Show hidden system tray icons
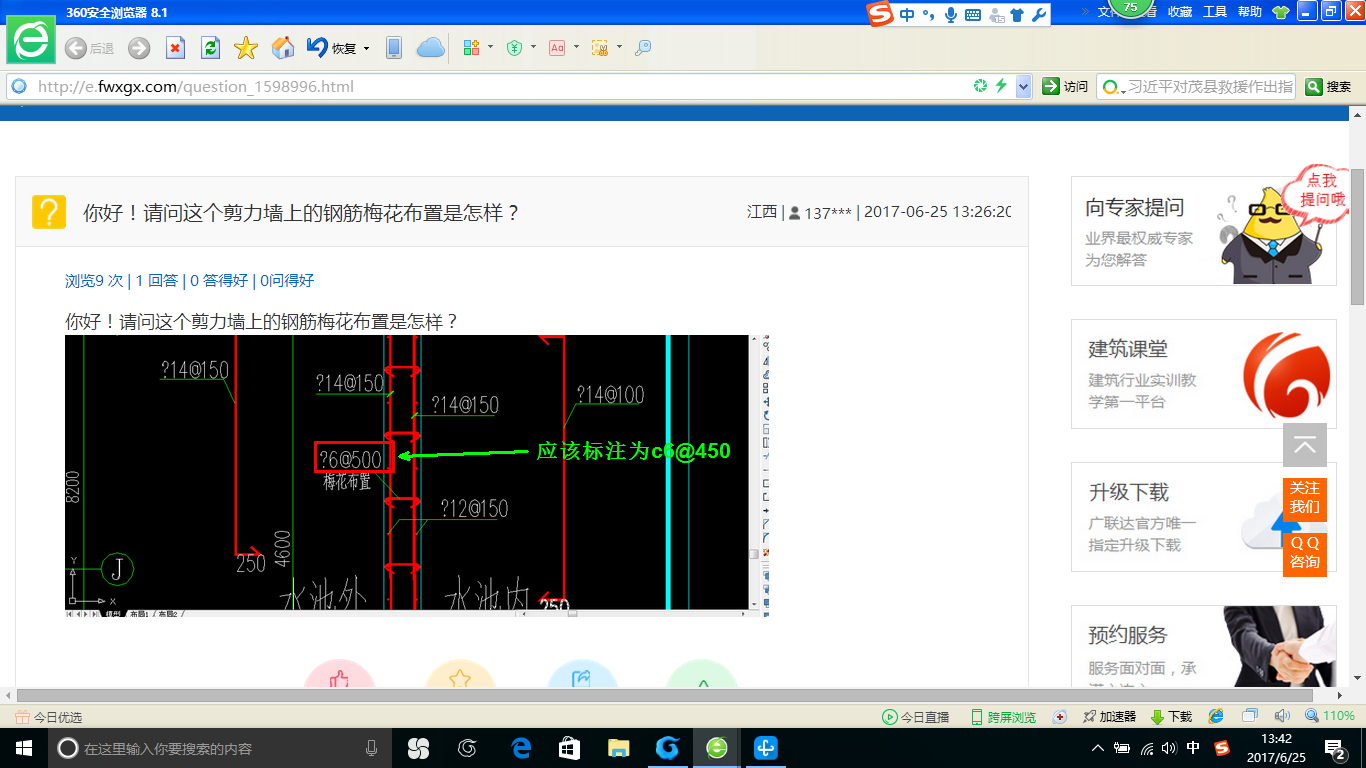Screen dimensions: 1366x768 (1098, 748)
